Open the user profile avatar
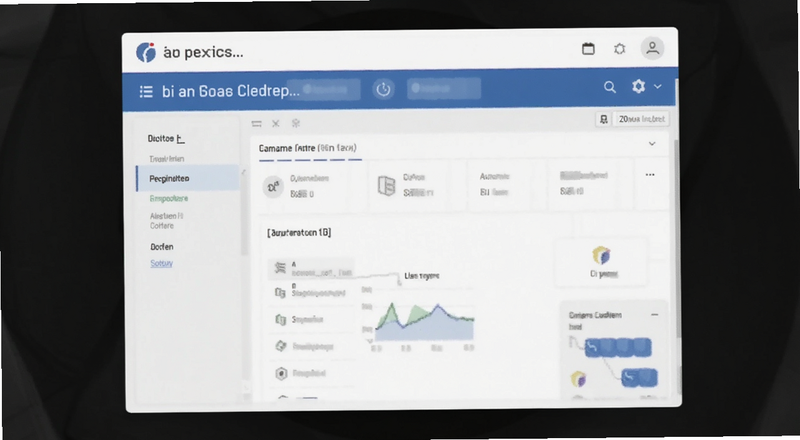800x440 pixels. (x=652, y=48)
